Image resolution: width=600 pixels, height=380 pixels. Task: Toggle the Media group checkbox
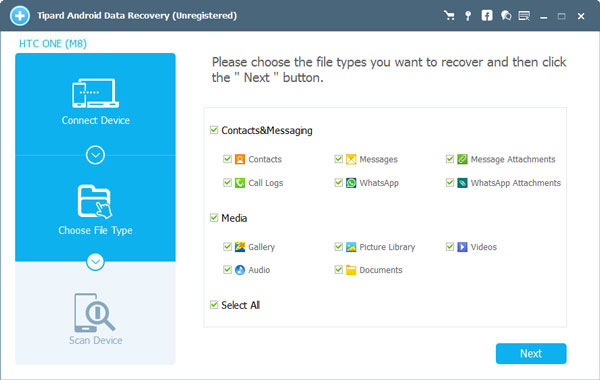[x=214, y=218]
